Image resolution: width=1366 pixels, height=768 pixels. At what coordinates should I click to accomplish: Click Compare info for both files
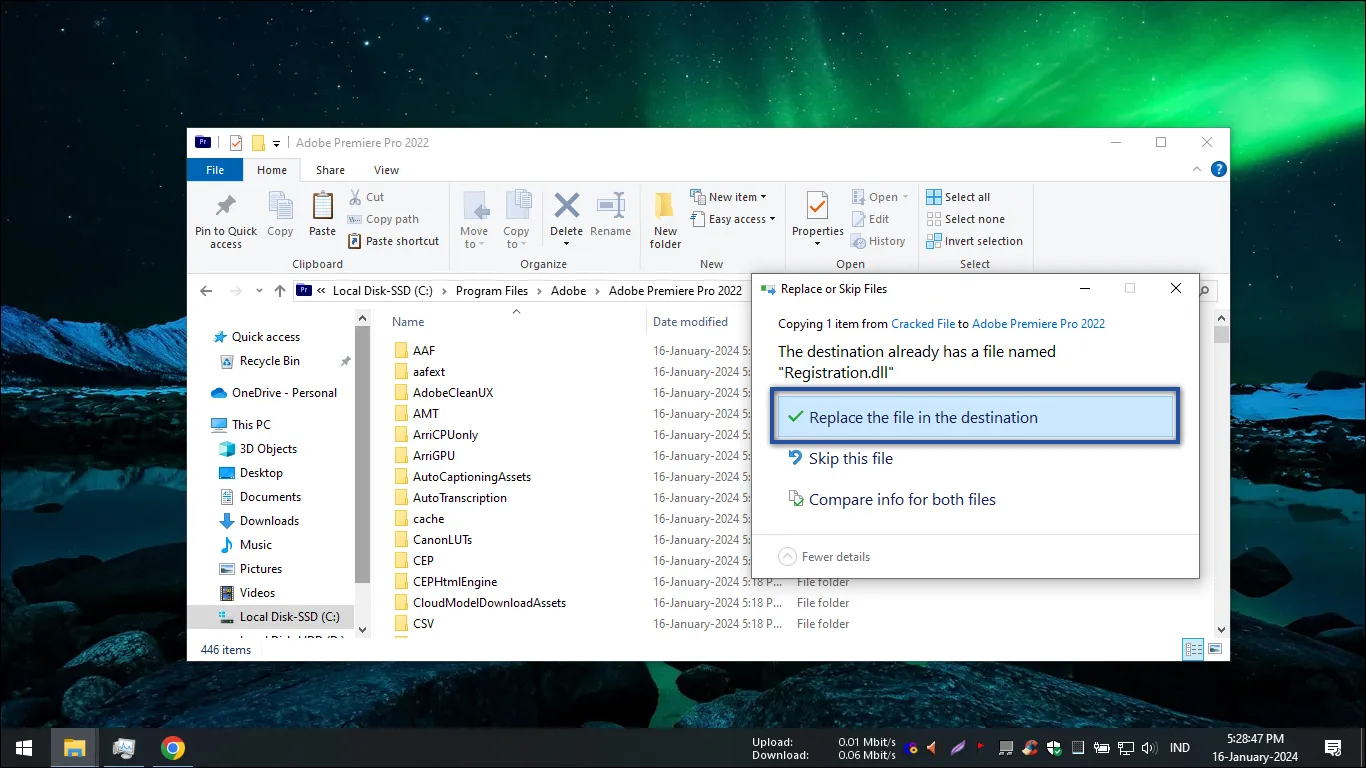tap(901, 499)
